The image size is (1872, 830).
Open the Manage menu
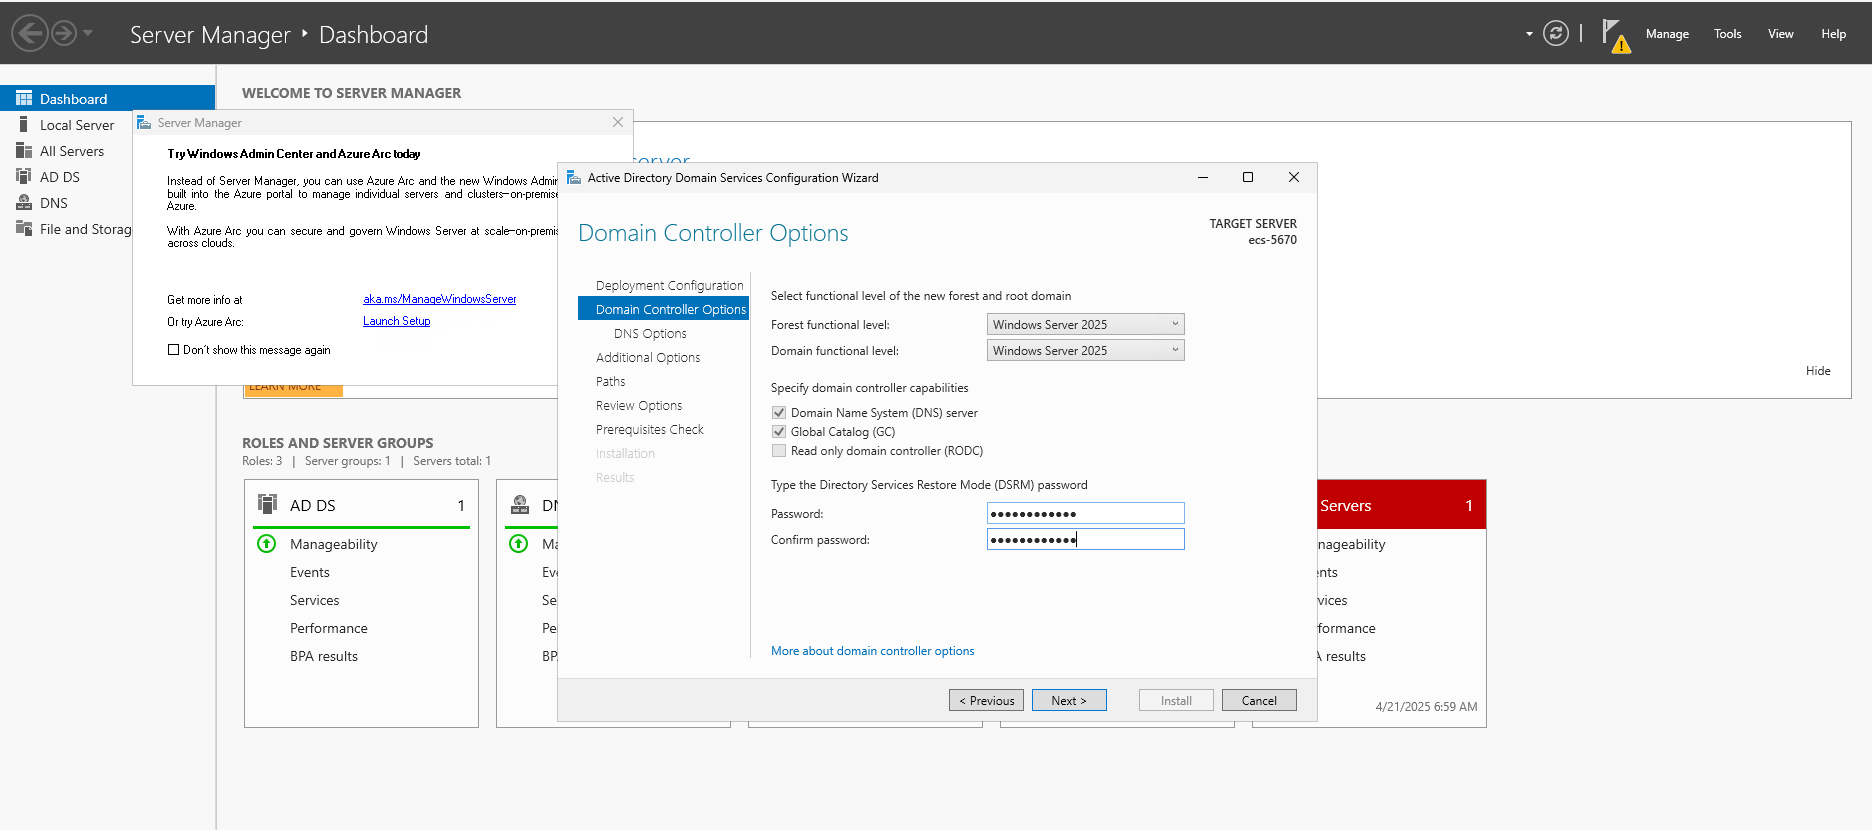coord(1667,34)
